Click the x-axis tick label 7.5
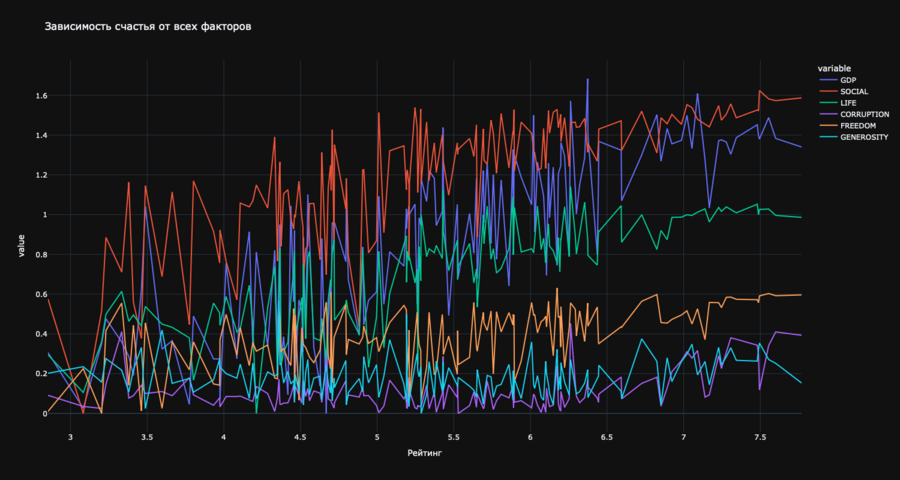The image size is (900, 480). [760, 438]
